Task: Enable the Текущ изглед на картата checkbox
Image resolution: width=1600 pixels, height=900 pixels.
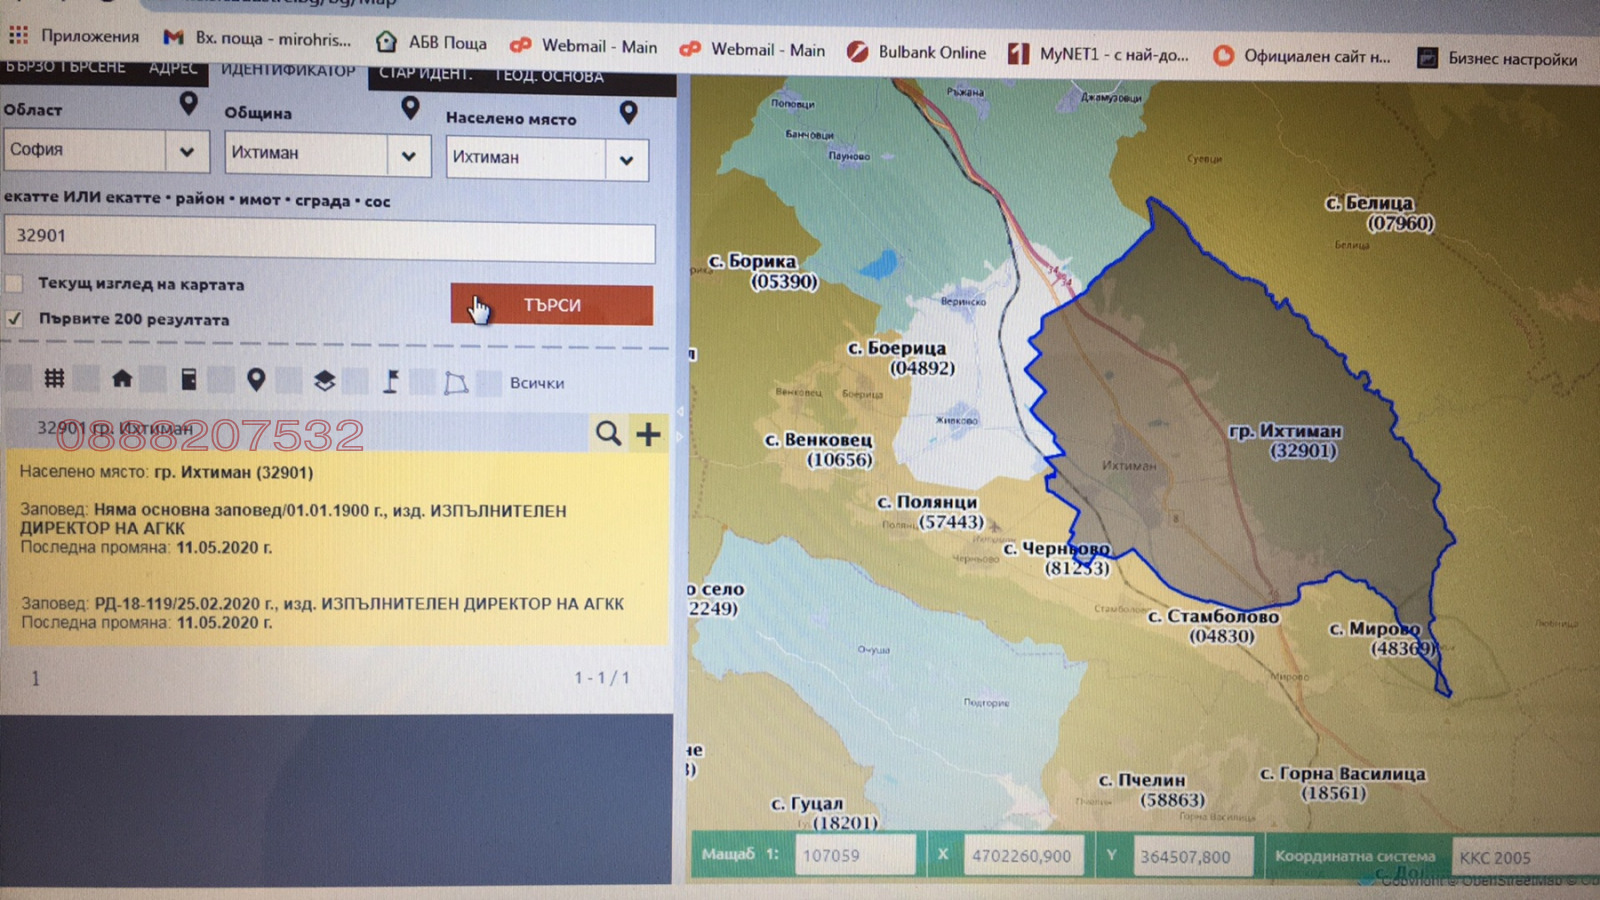Action: coord(14,283)
